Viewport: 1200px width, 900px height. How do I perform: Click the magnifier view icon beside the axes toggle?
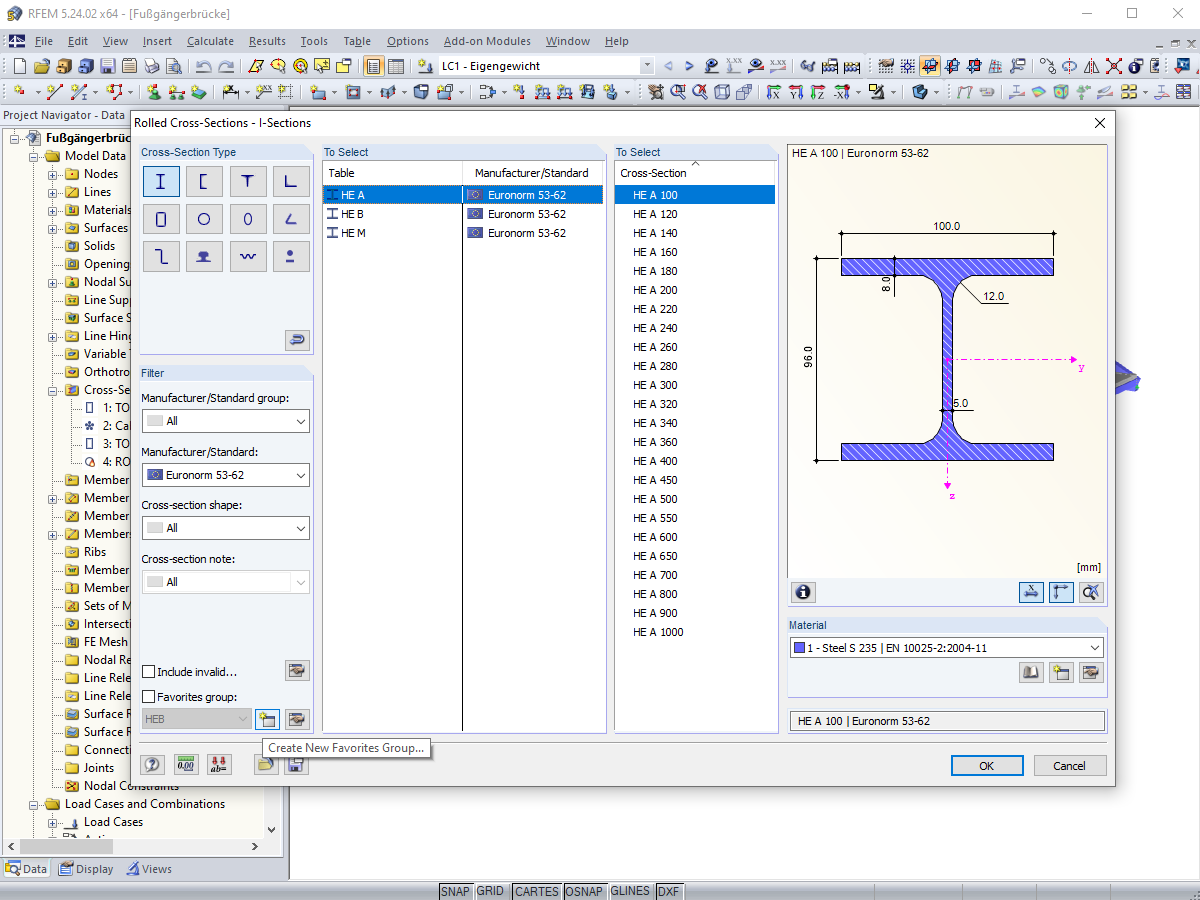(x=1091, y=592)
